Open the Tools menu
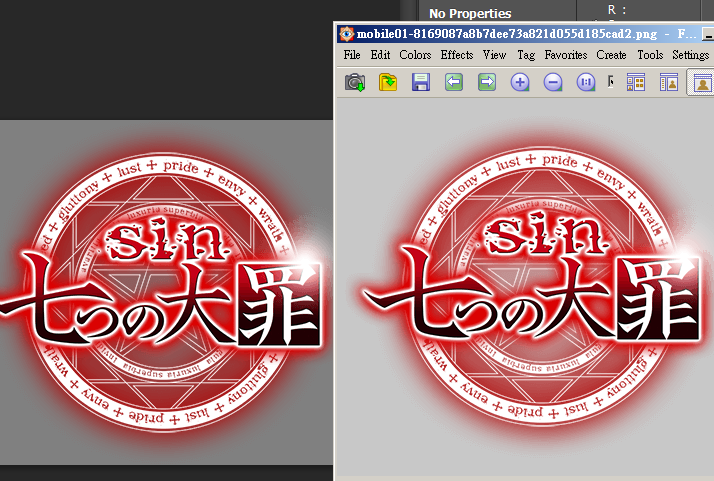Viewport: 714px width, 481px height. click(650, 55)
